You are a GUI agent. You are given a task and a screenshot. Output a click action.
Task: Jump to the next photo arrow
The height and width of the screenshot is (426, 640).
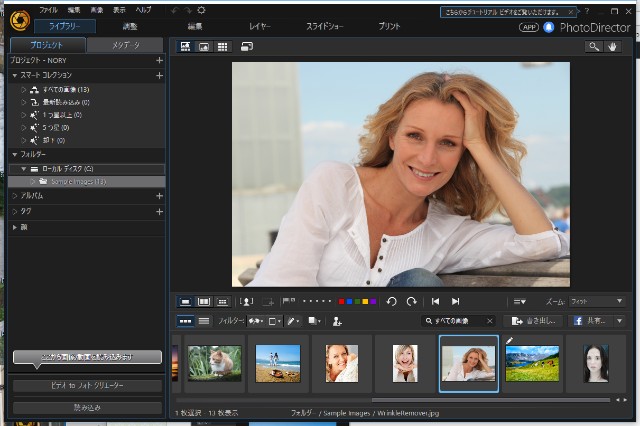point(456,301)
